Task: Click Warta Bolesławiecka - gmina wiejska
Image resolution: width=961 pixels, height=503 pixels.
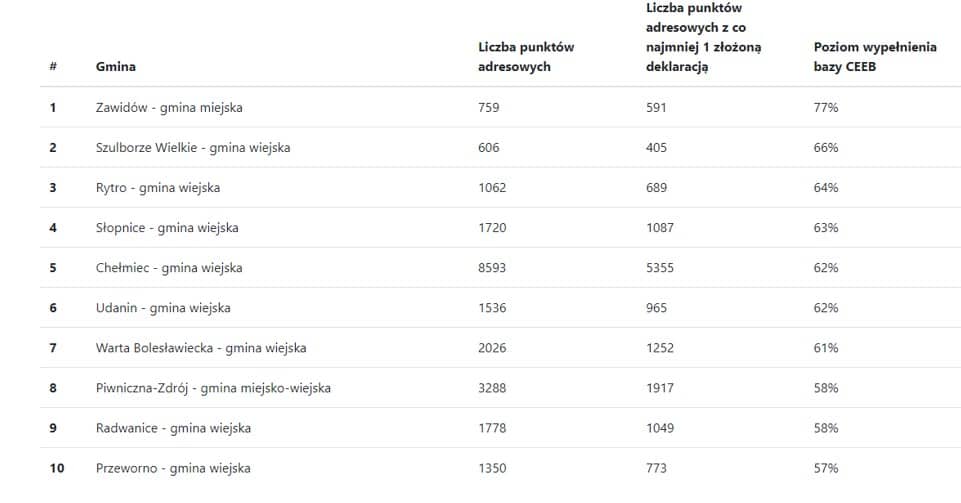Action: pos(201,347)
